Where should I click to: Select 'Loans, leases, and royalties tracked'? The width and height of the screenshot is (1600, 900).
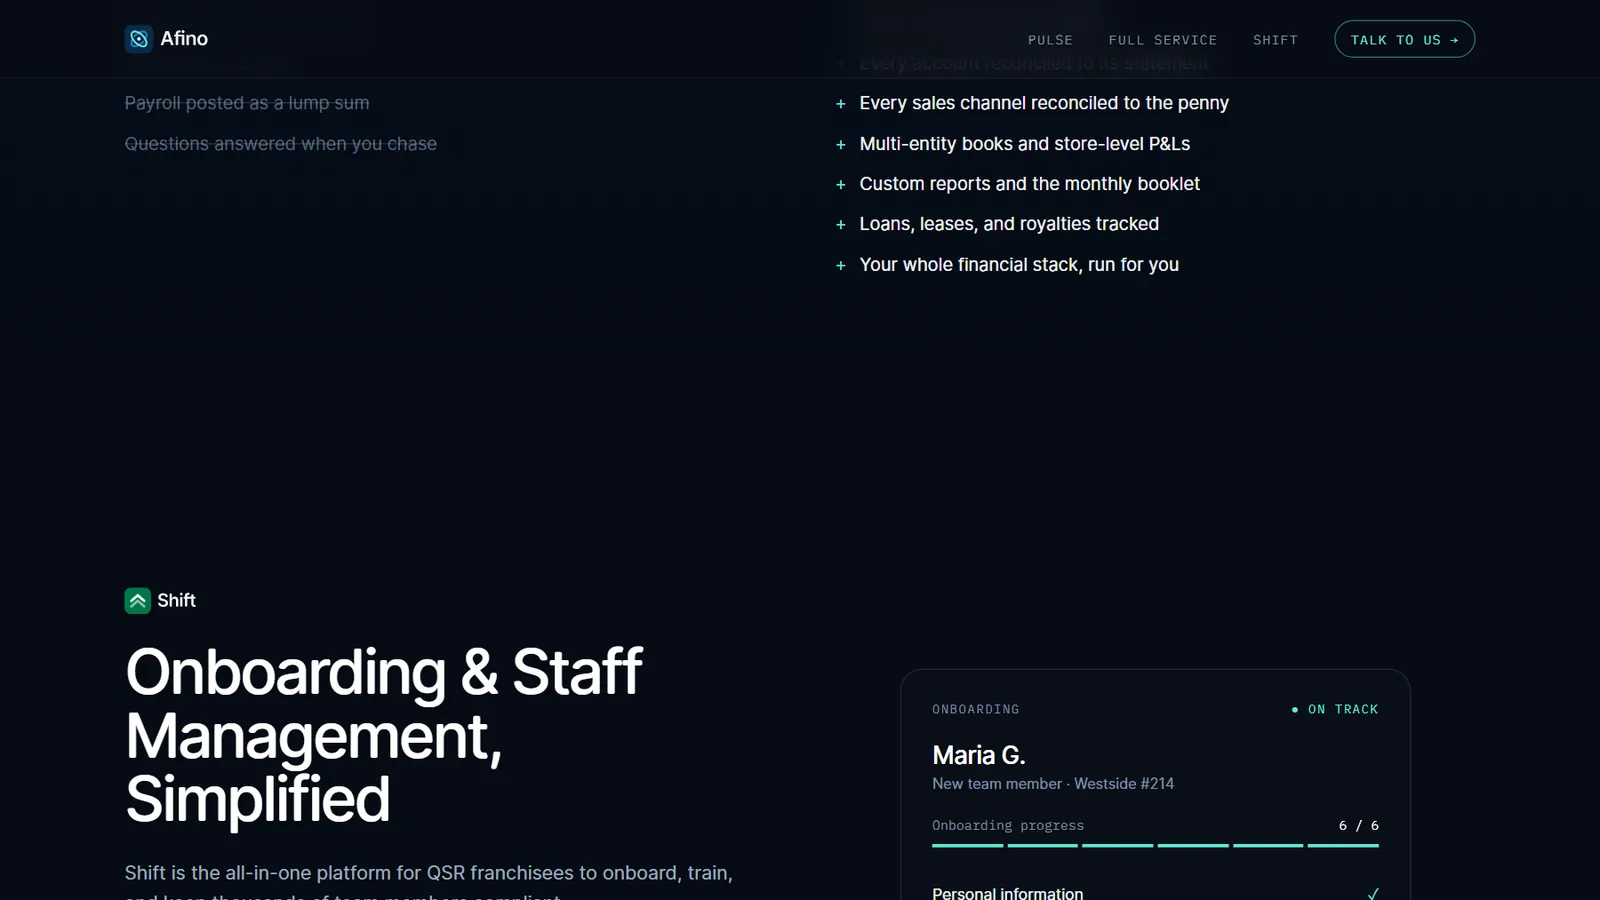pyautogui.click(x=1009, y=224)
